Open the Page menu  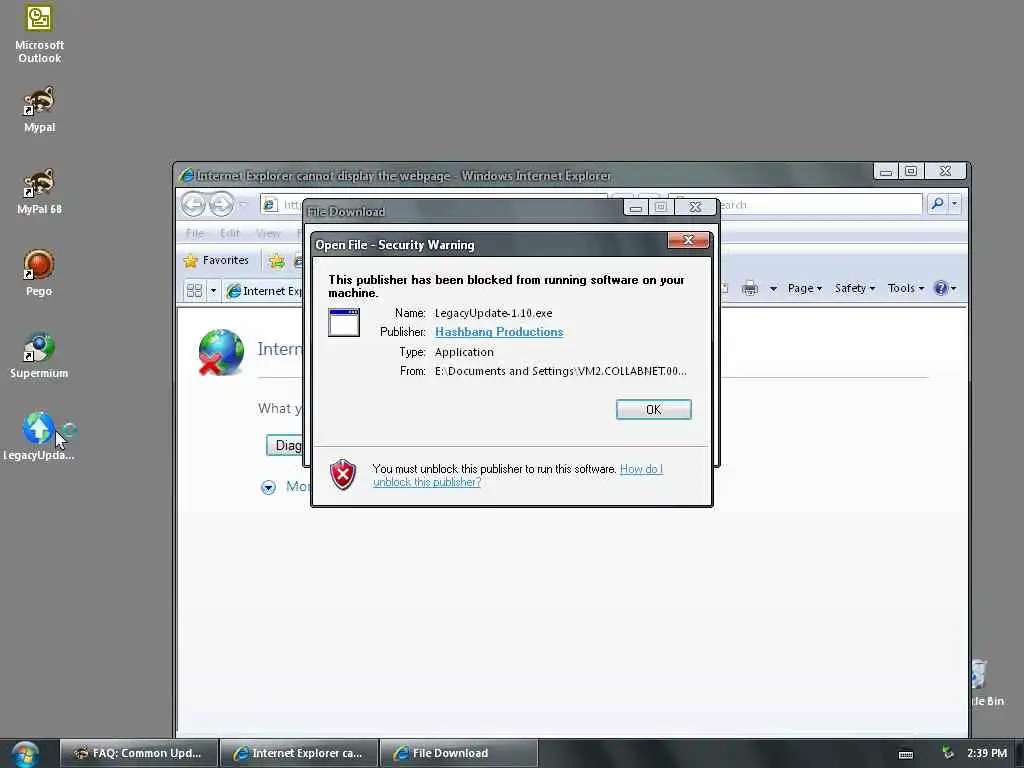coord(805,288)
